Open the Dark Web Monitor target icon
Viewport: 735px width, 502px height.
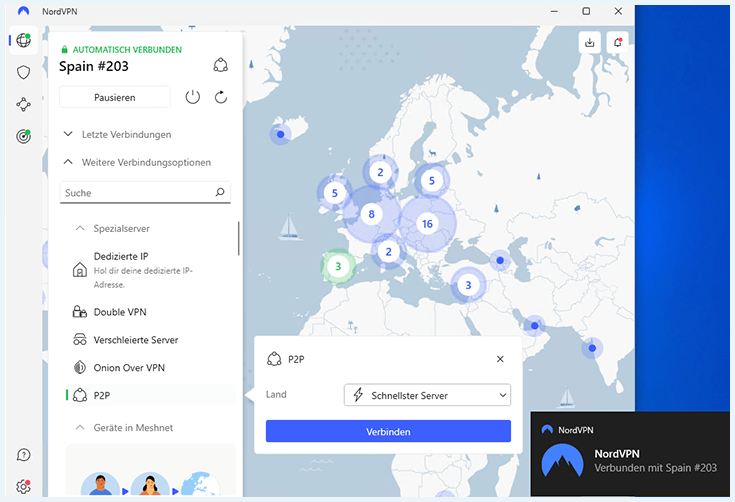coord(23,136)
